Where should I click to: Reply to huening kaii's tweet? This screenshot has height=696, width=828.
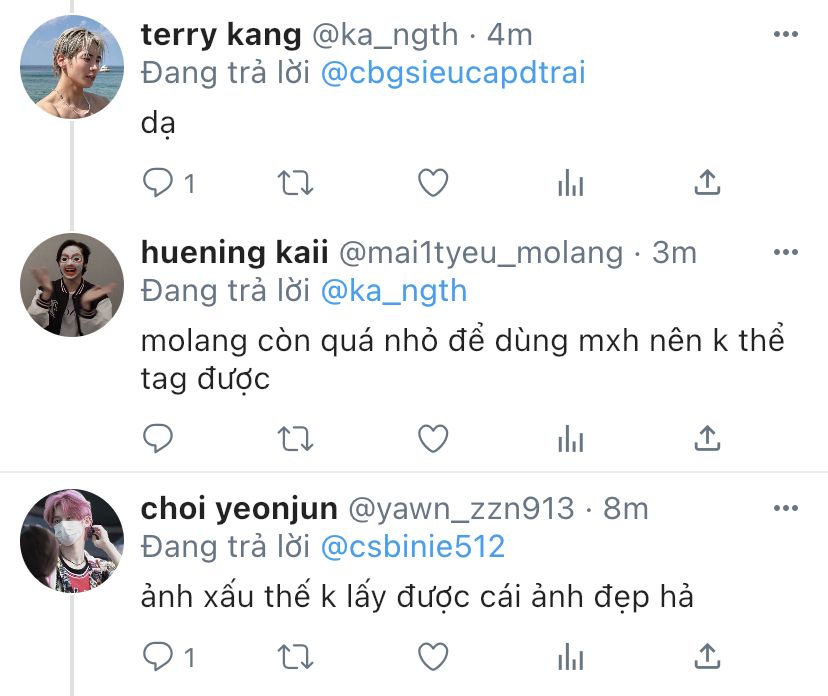pyautogui.click(x=159, y=438)
